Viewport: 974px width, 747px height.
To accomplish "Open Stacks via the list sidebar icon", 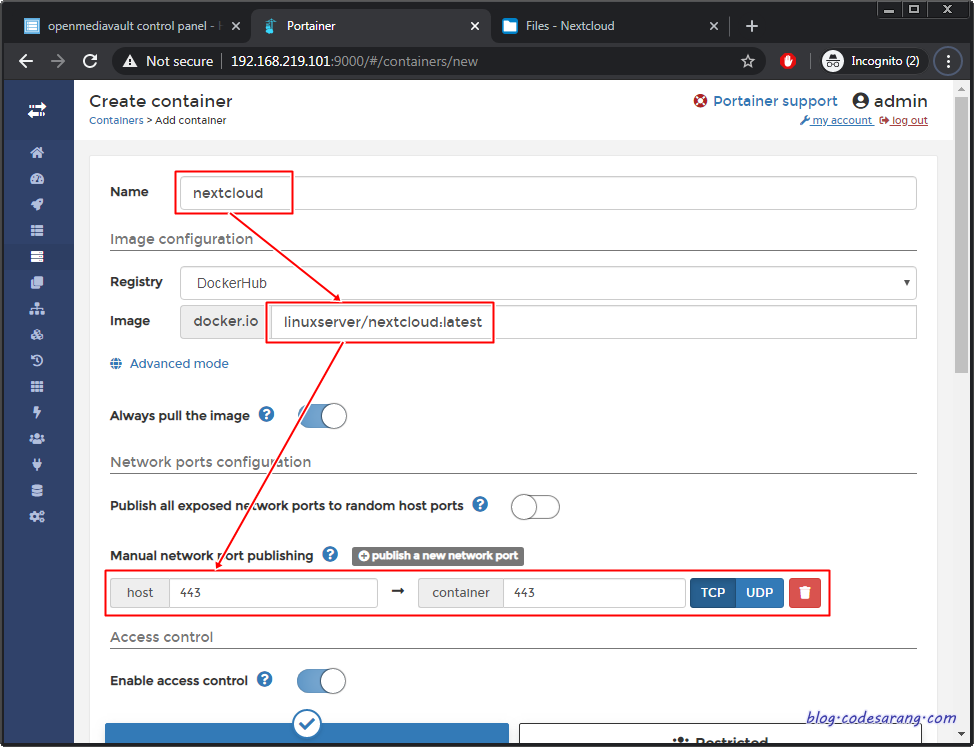I will [37, 230].
